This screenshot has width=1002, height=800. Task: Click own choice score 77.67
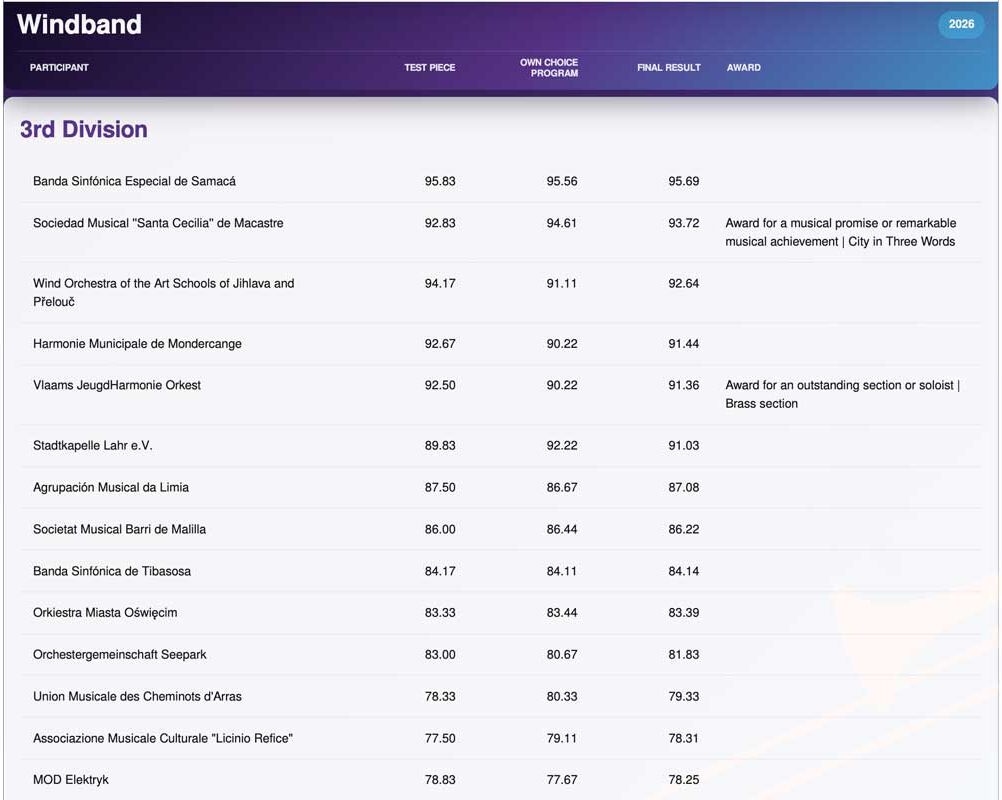point(562,780)
